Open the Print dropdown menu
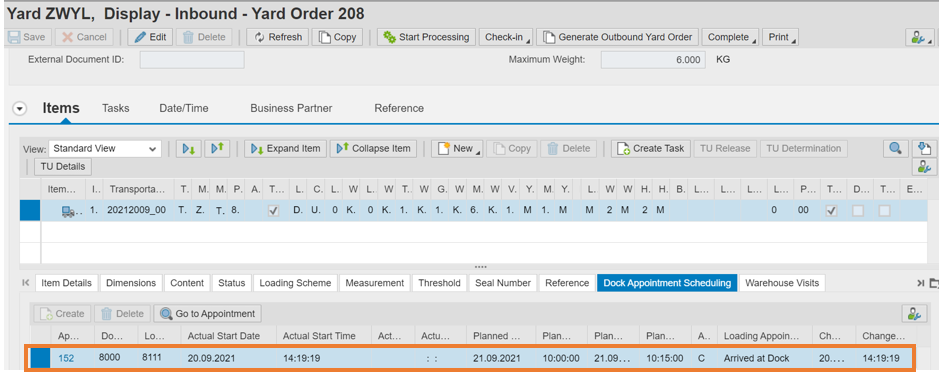This screenshot has height=376, width=939. (781, 37)
